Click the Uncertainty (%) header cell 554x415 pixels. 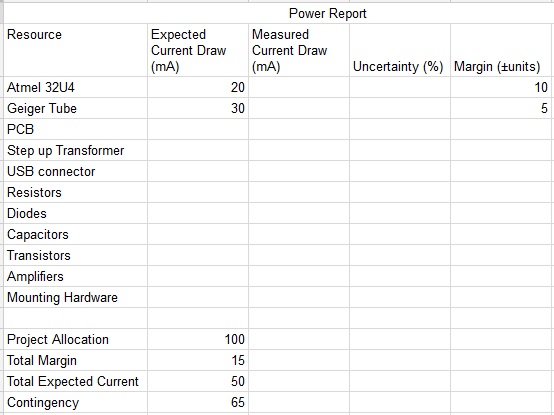pos(400,50)
